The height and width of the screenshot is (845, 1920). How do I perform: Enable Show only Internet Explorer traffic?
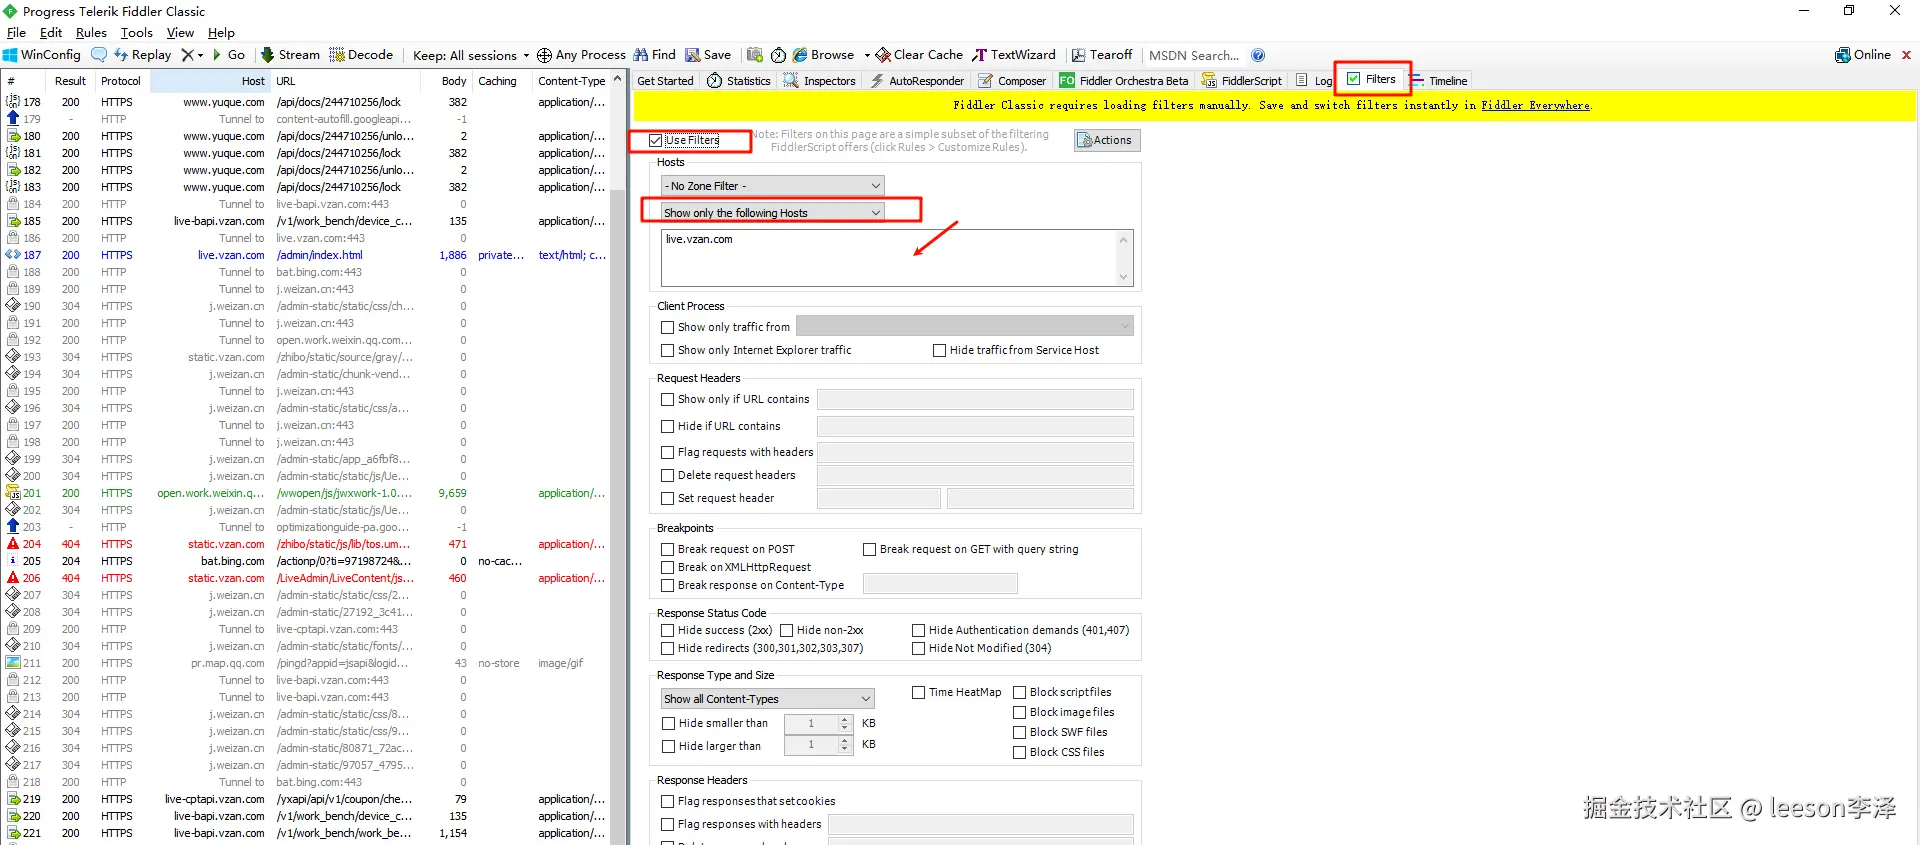pos(667,351)
